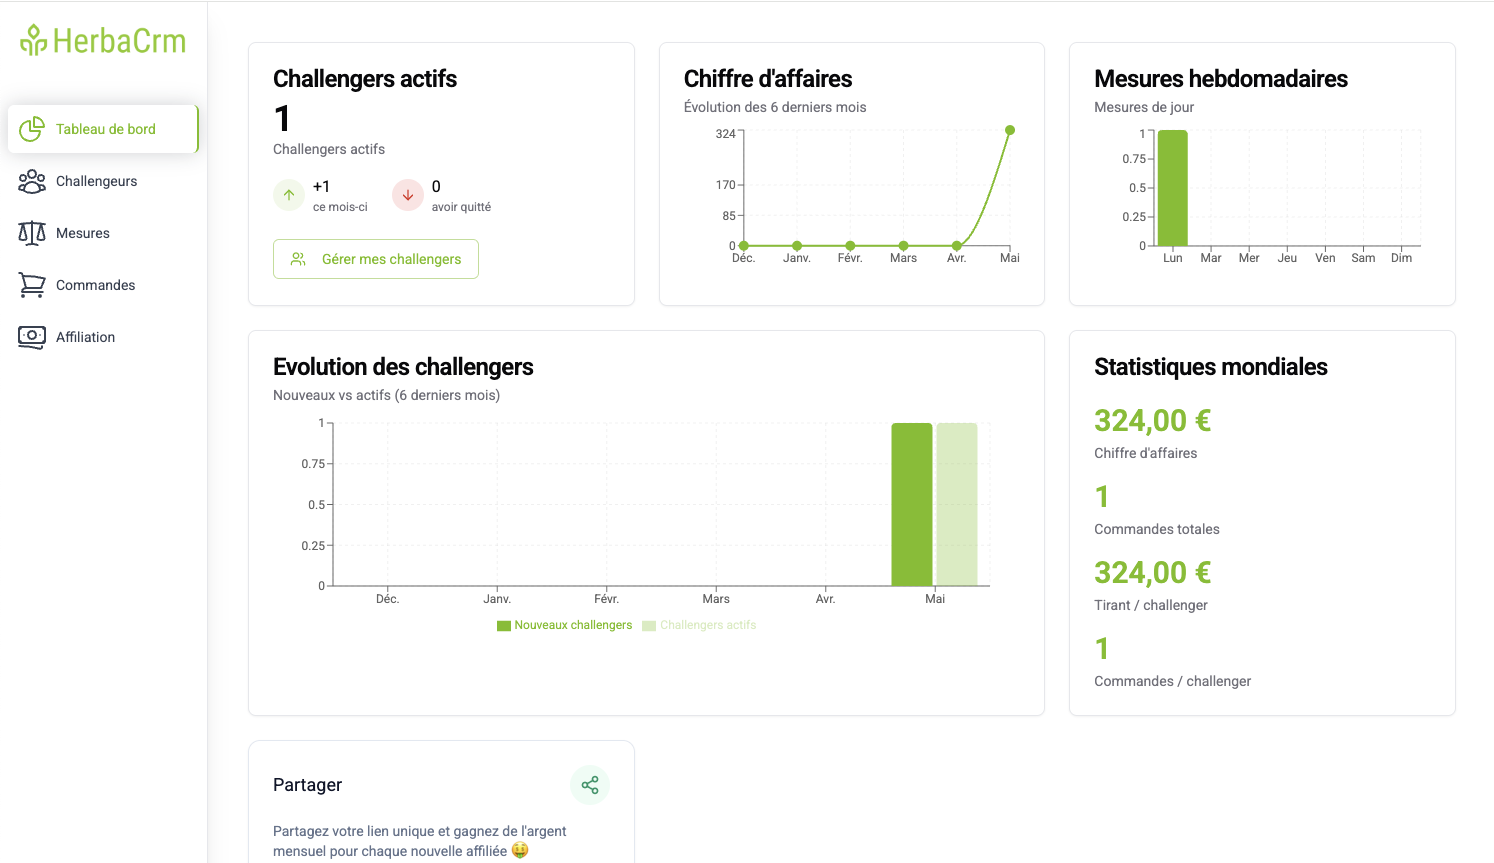
Task: Click the Lun bar in weekly measures chart
Action: point(1172,188)
